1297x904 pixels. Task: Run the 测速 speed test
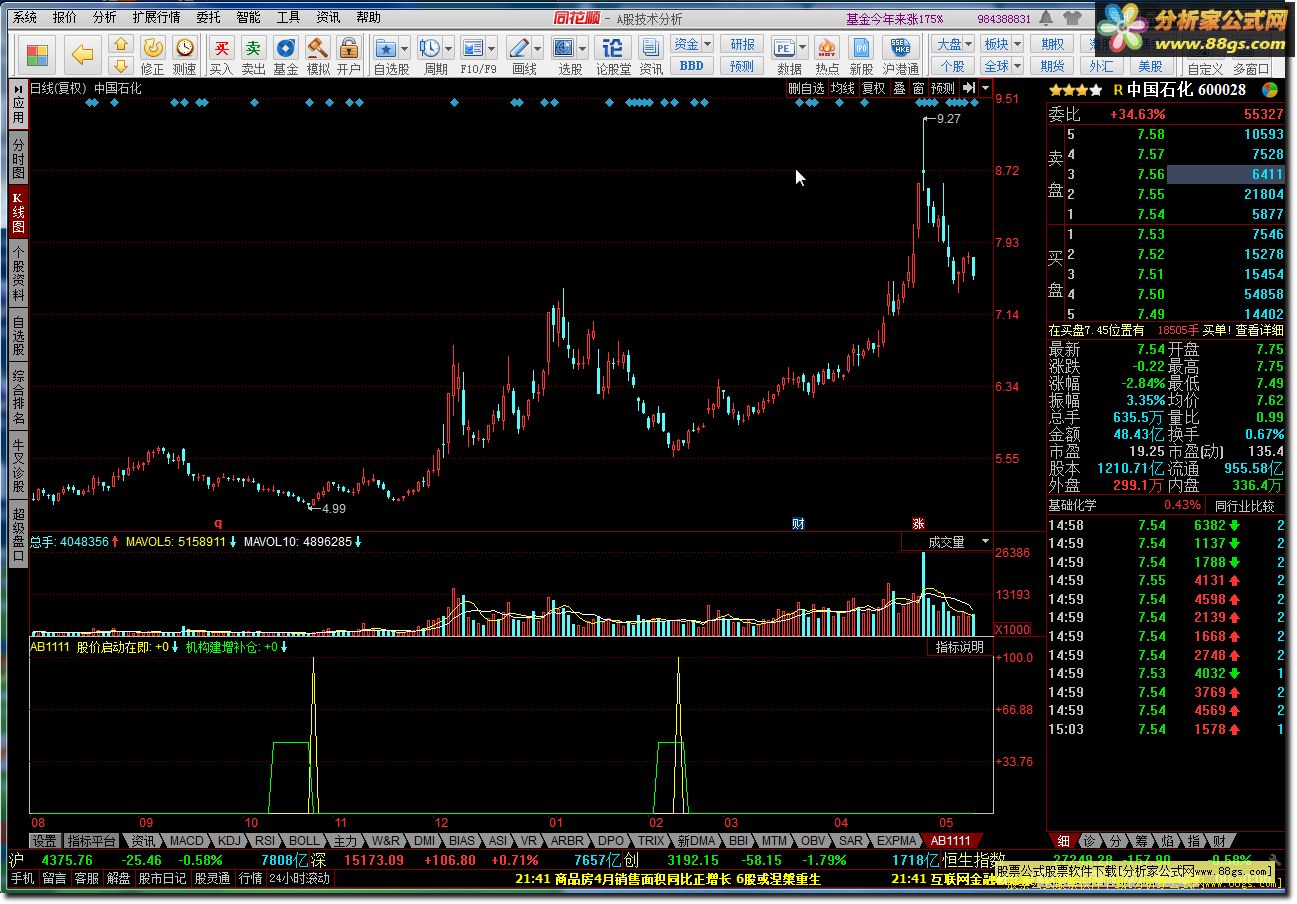click(184, 56)
